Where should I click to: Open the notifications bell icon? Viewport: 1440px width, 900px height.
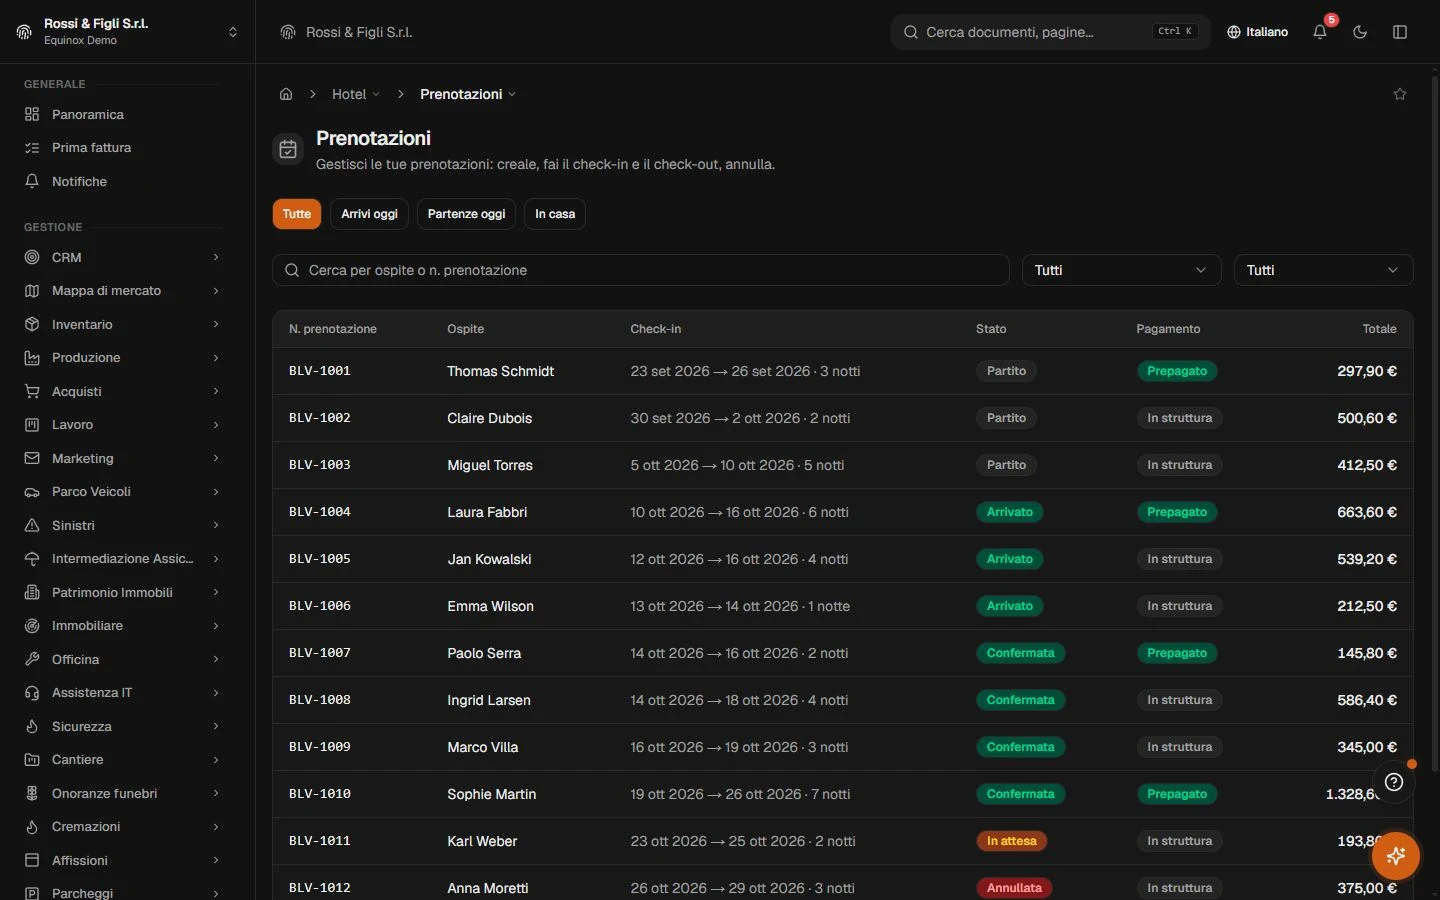pos(1320,32)
